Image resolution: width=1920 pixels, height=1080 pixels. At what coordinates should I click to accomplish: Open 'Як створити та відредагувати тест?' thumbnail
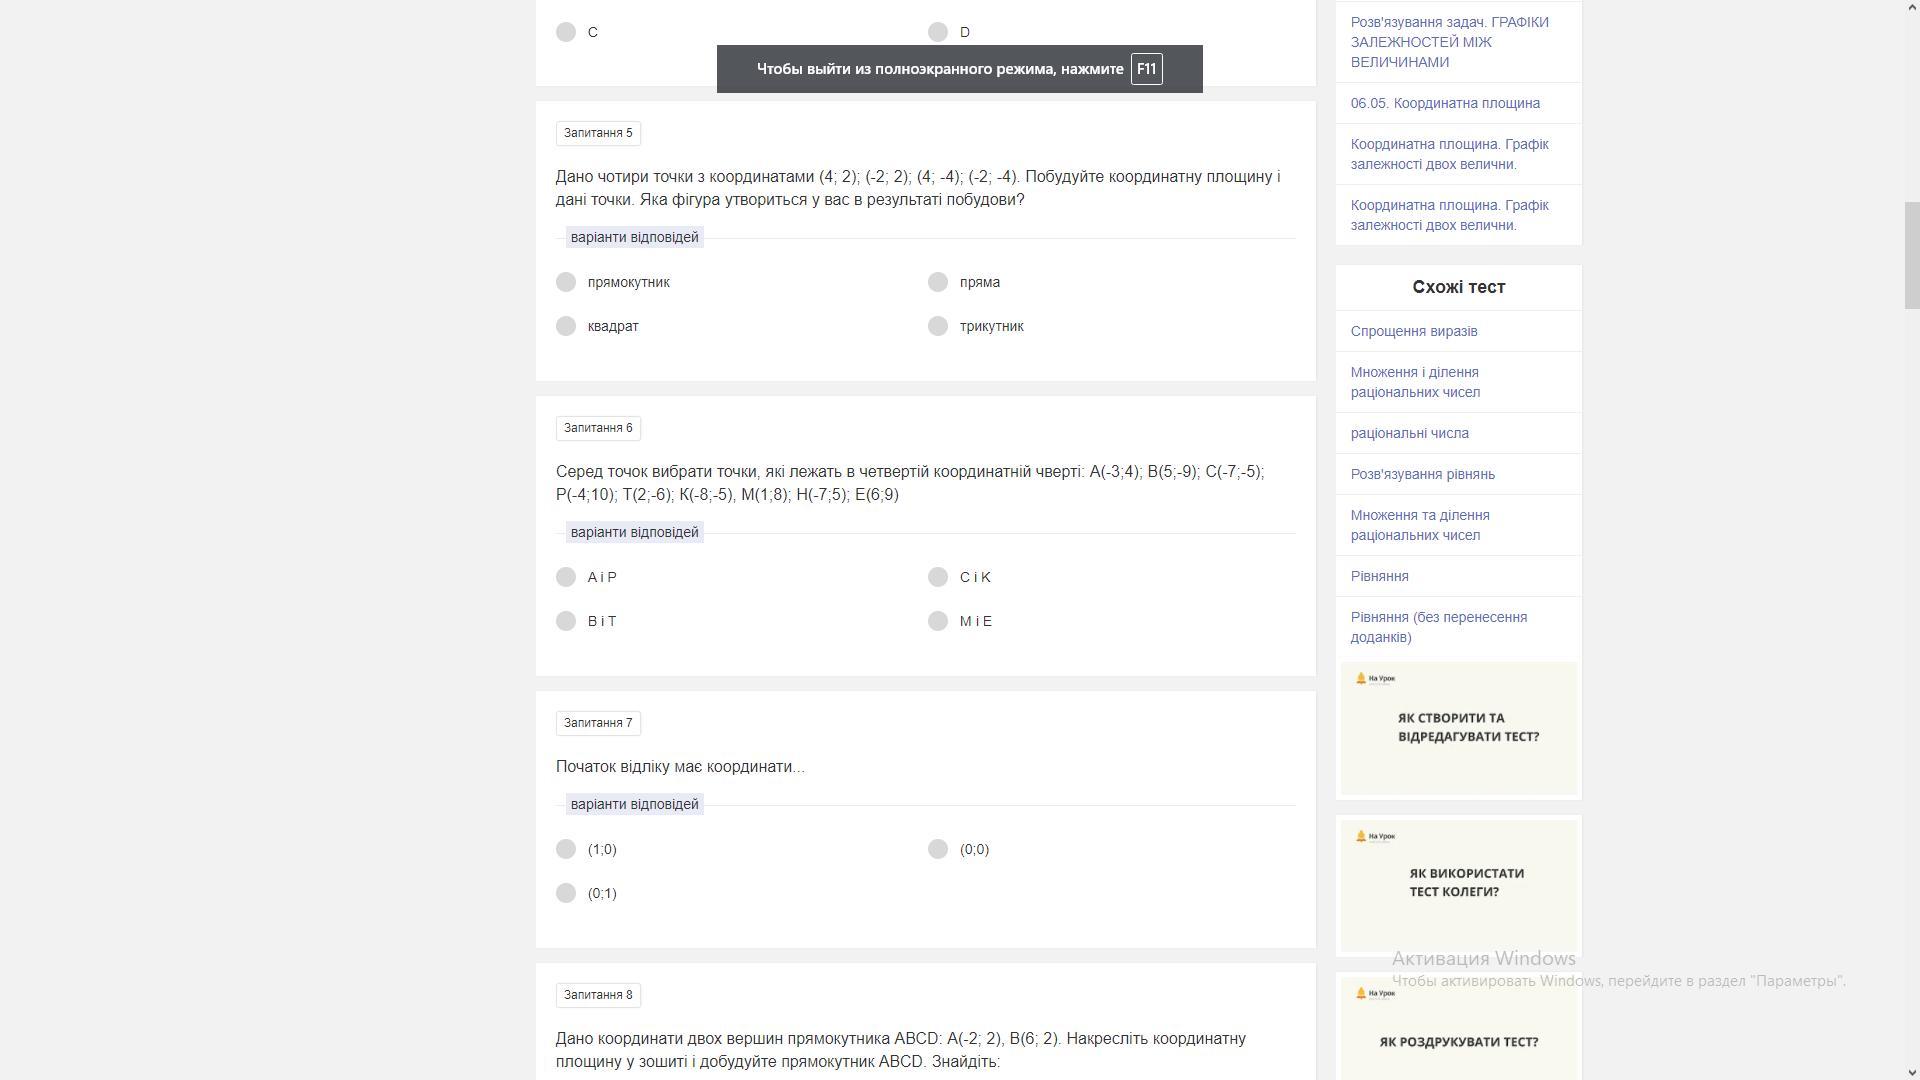click(1458, 728)
